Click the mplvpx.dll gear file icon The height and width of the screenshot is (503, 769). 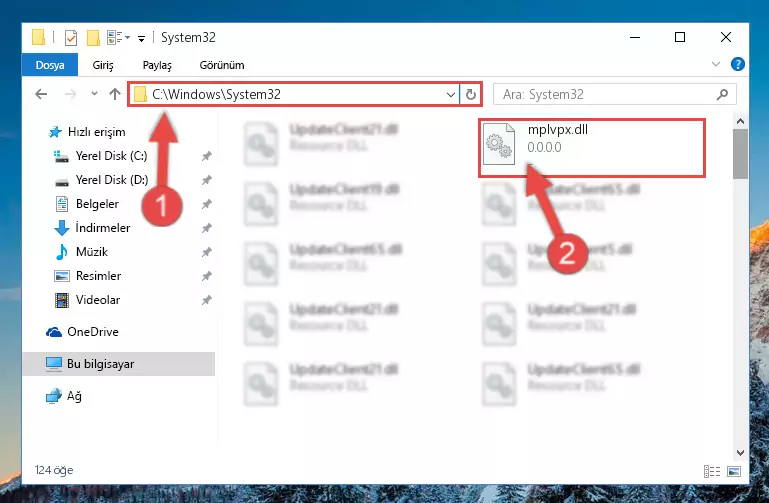[x=499, y=144]
